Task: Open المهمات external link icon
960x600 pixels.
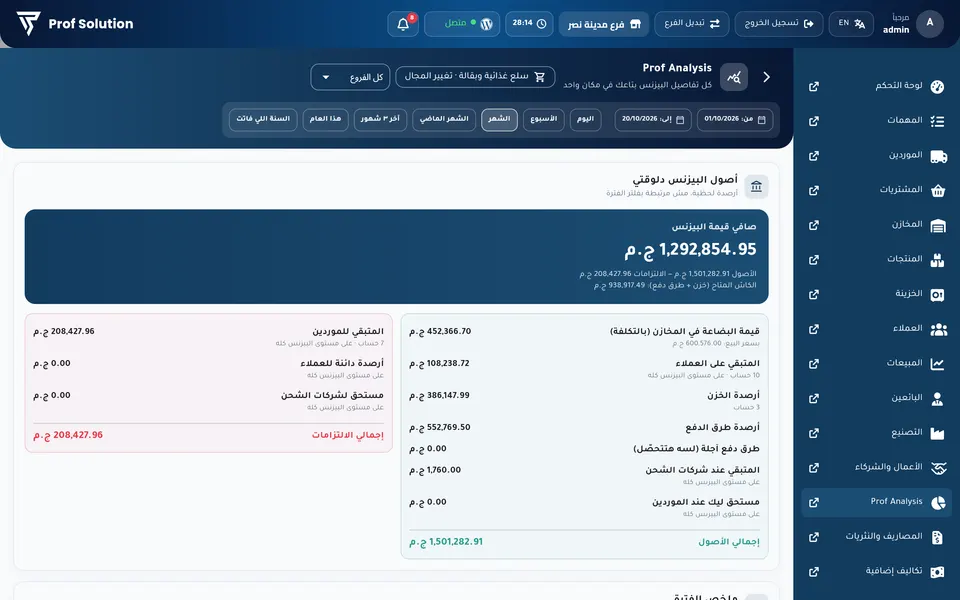Action: pyautogui.click(x=814, y=121)
